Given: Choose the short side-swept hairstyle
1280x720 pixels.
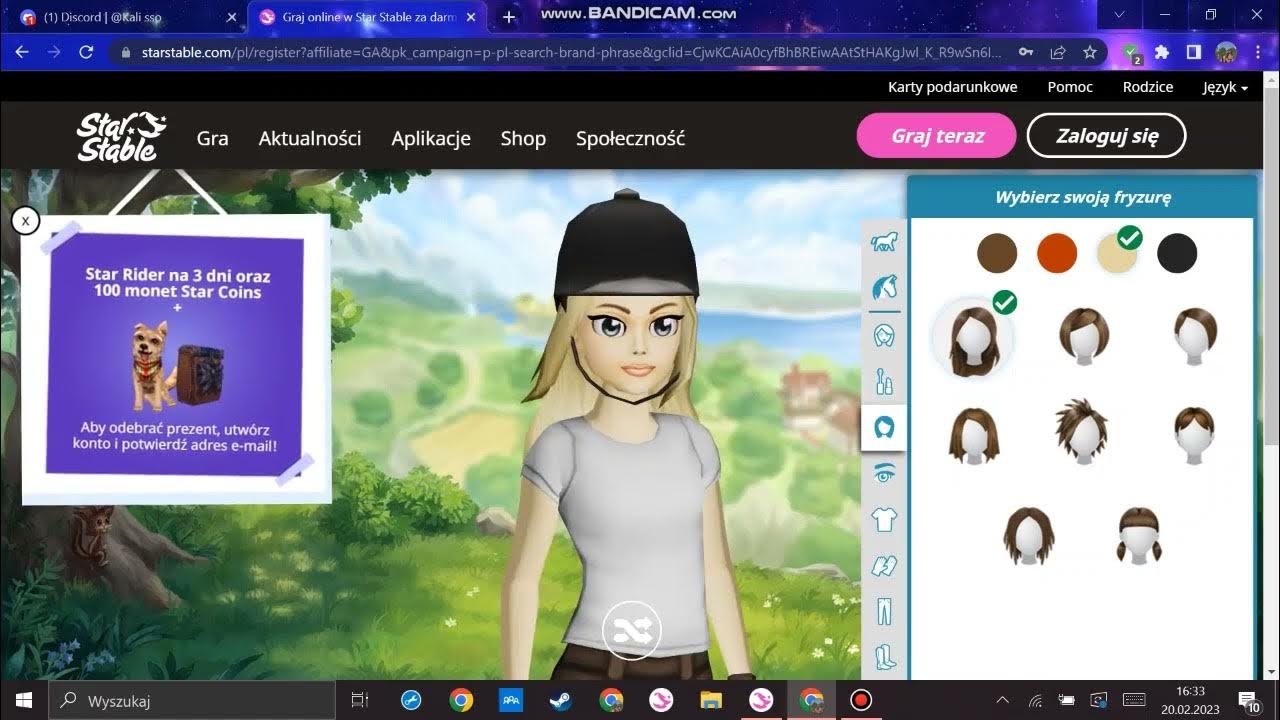Looking at the screenshot, I should [x=1195, y=336].
